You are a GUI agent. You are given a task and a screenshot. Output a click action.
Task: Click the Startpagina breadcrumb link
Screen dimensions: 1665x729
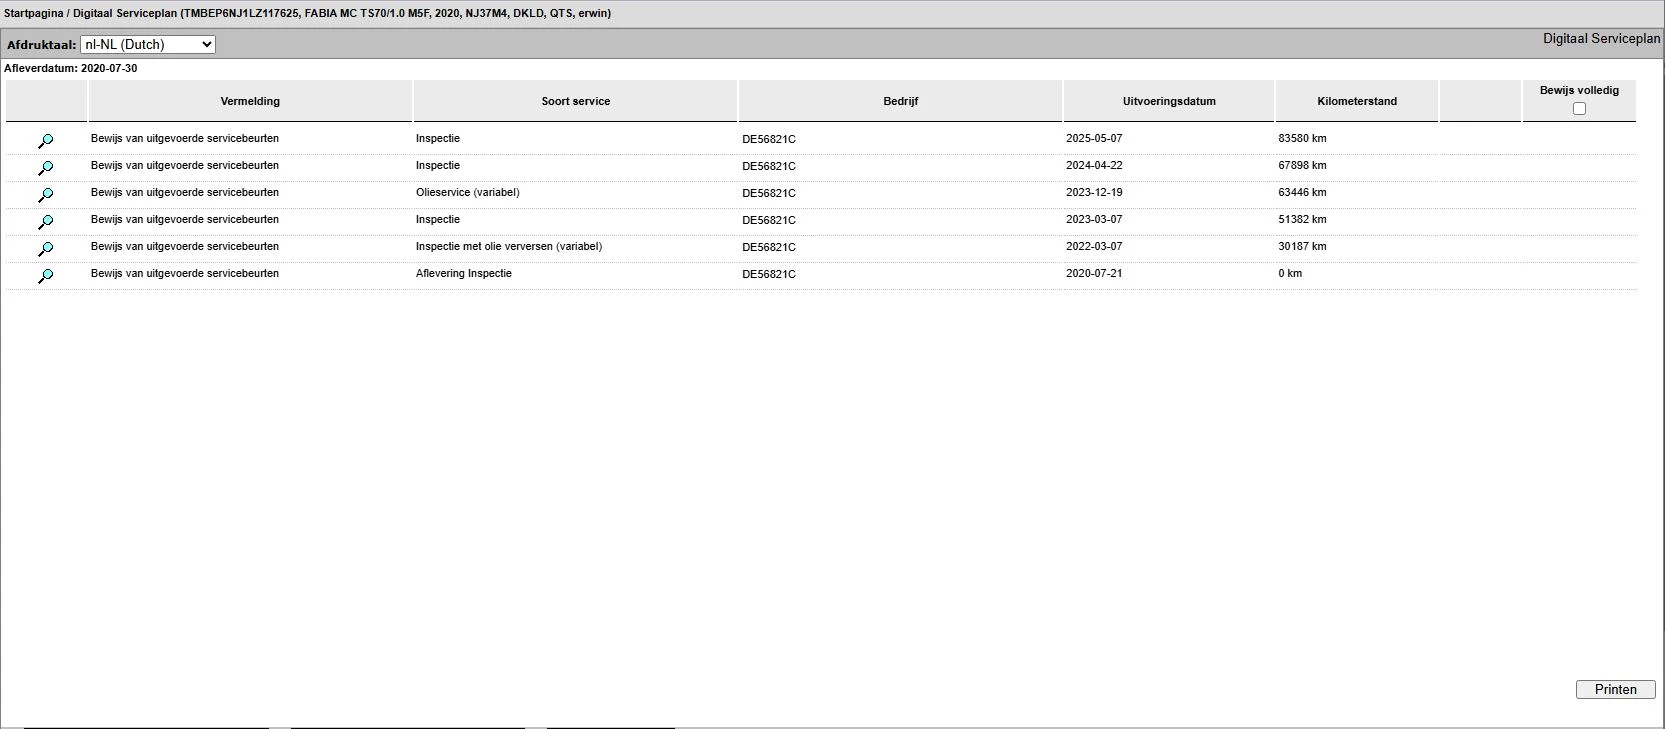tap(33, 13)
